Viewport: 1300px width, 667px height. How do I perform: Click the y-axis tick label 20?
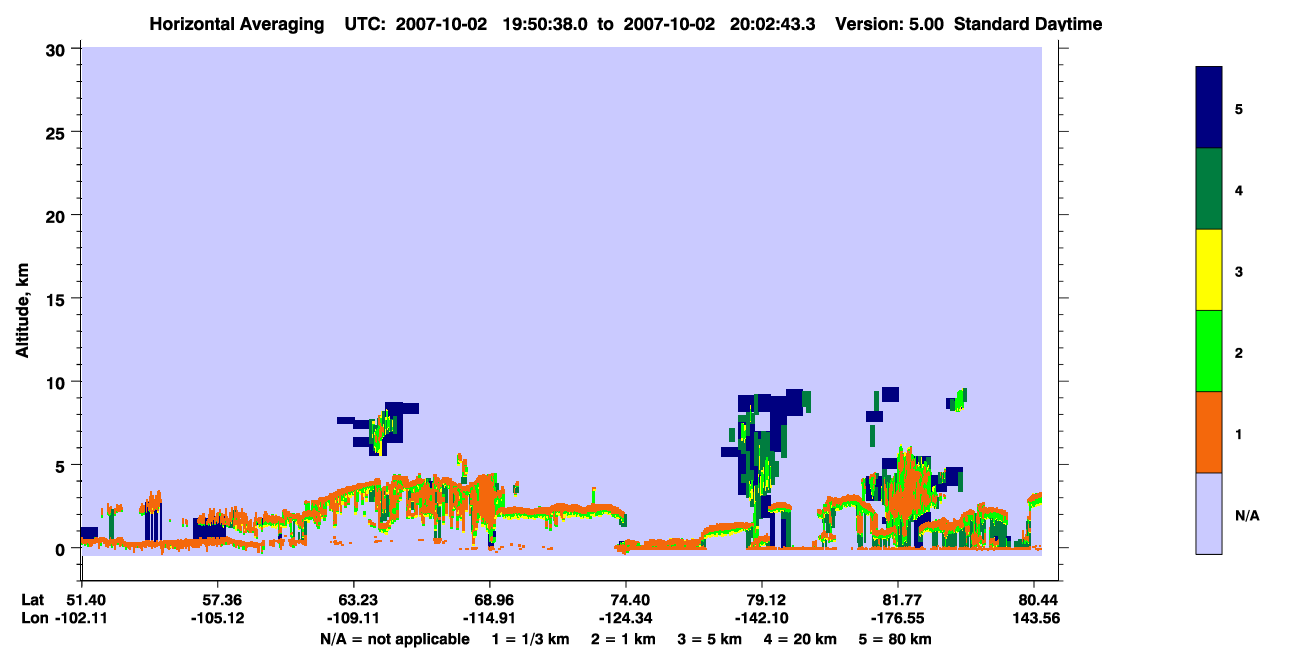(x=58, y=215)
